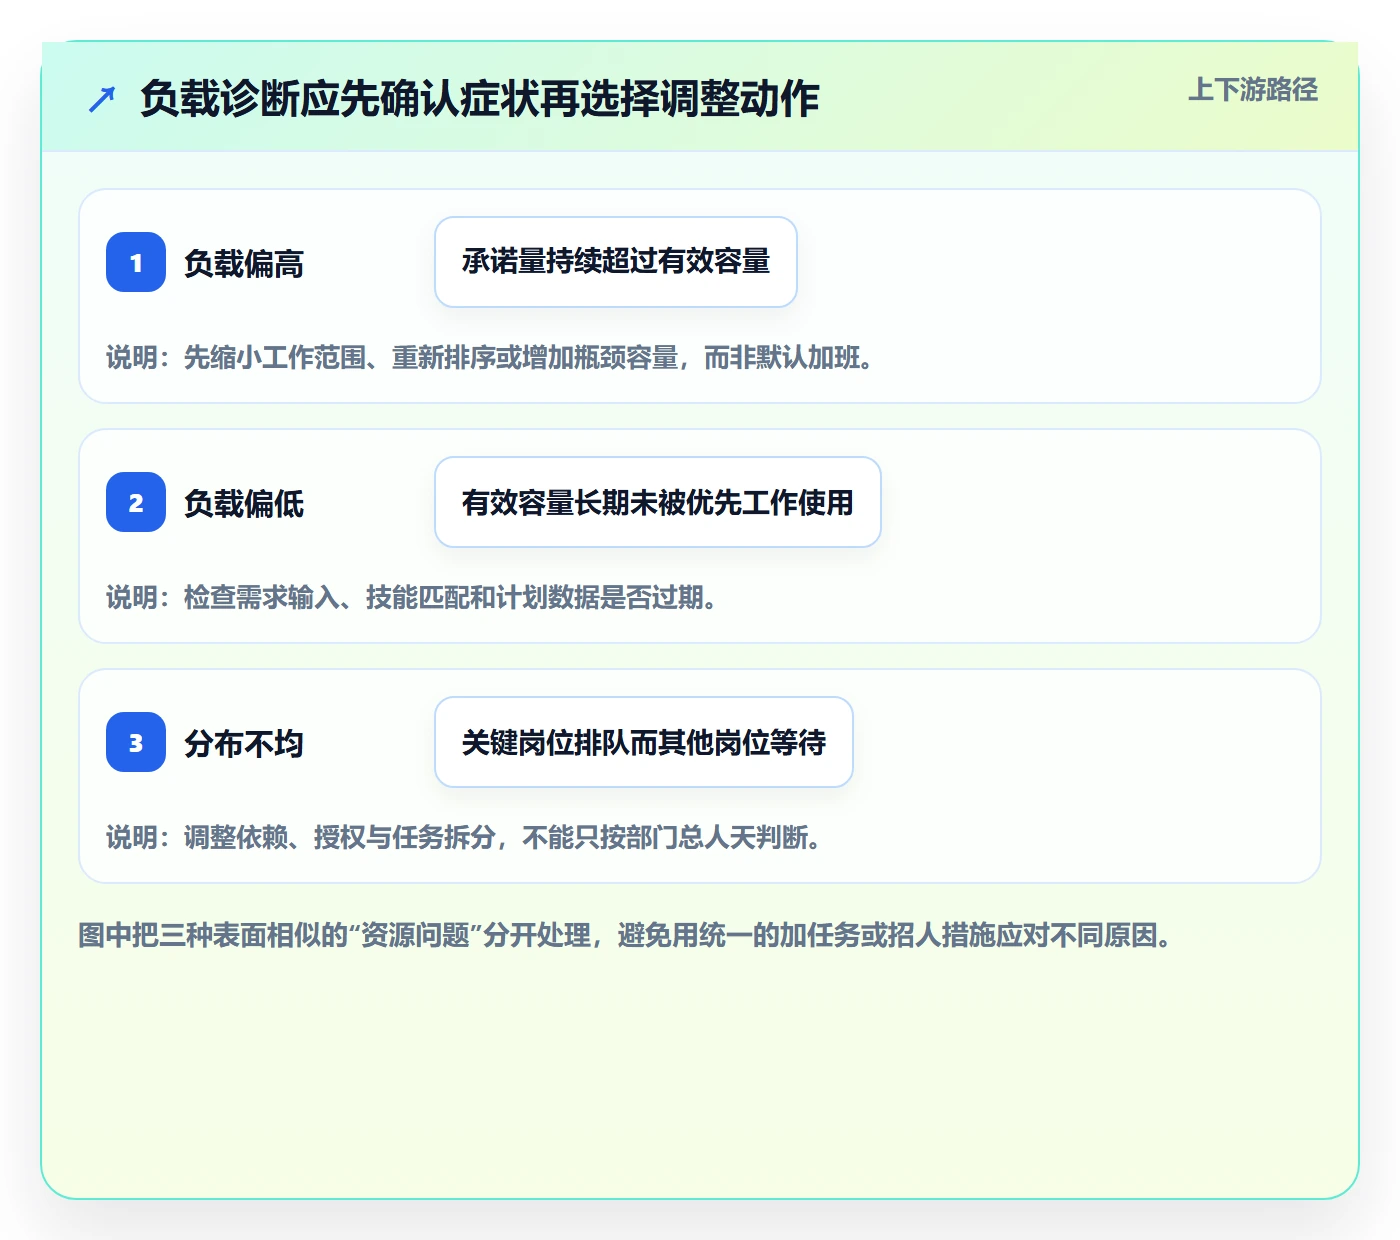Click the footer caption starting 图中把三种表面相似的
The width and height of the screenshot is (1400, 1240).
tap(626, 936)
